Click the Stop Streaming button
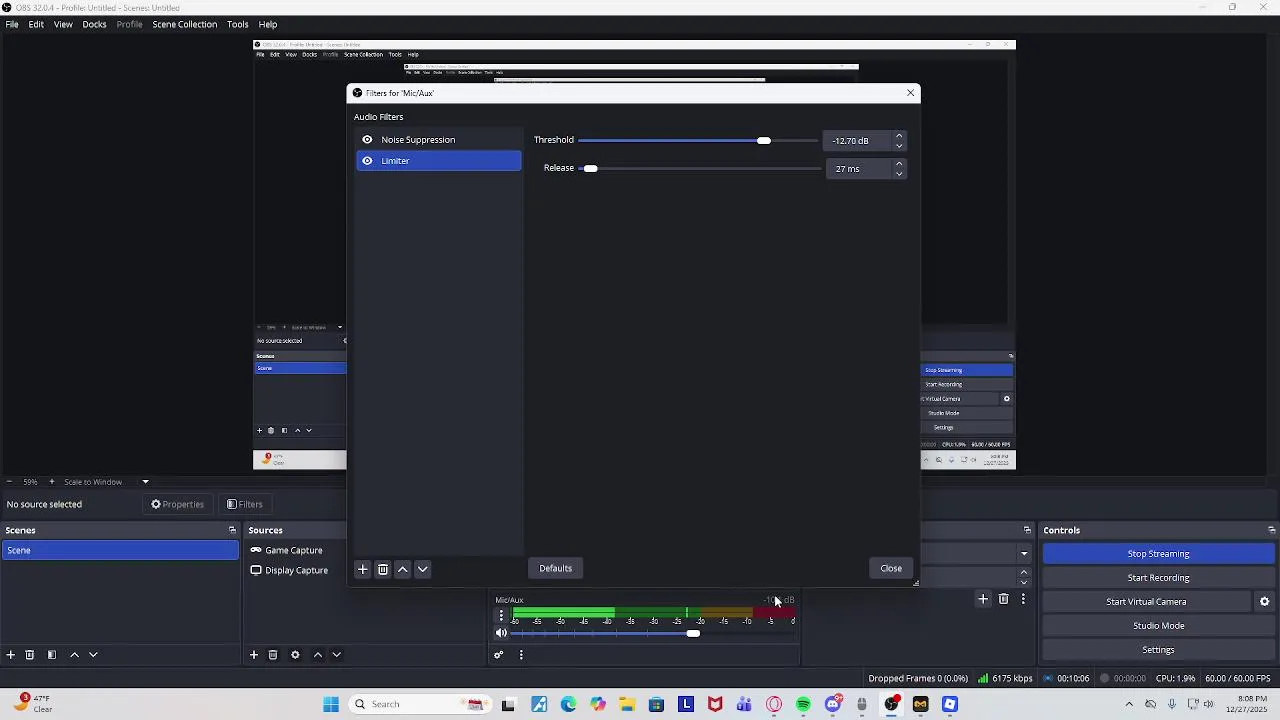Viewport: 1280px width, 720px height. [x=1158, y=554]
